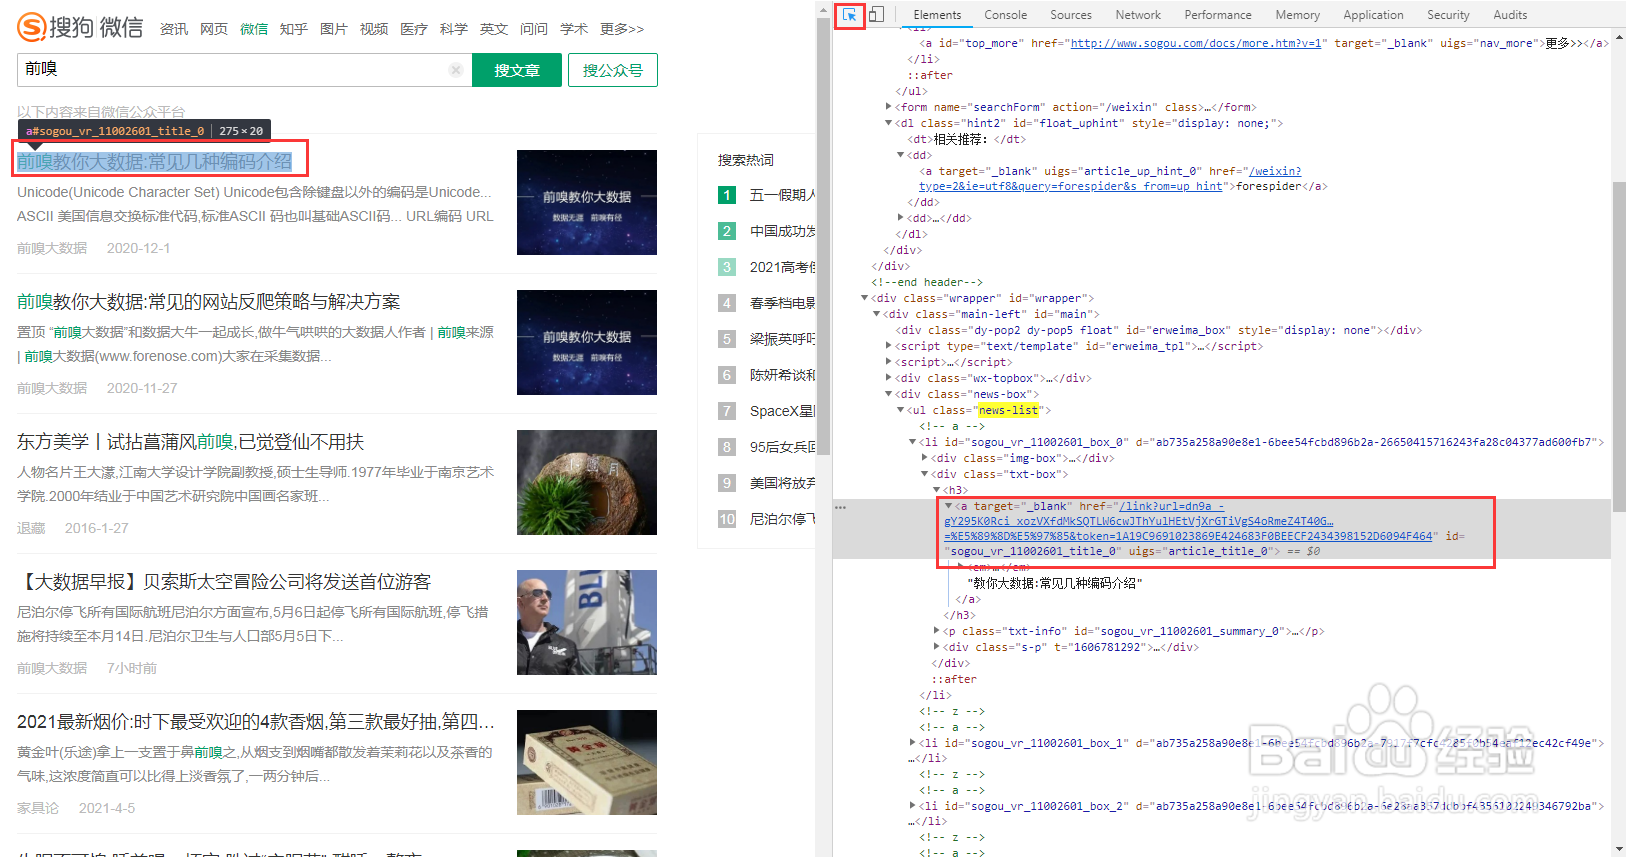The width and height of the screenshot is (1626, 857).
Task: Open the DevTools three-dot row actions icon
Action: click(841, 507)
